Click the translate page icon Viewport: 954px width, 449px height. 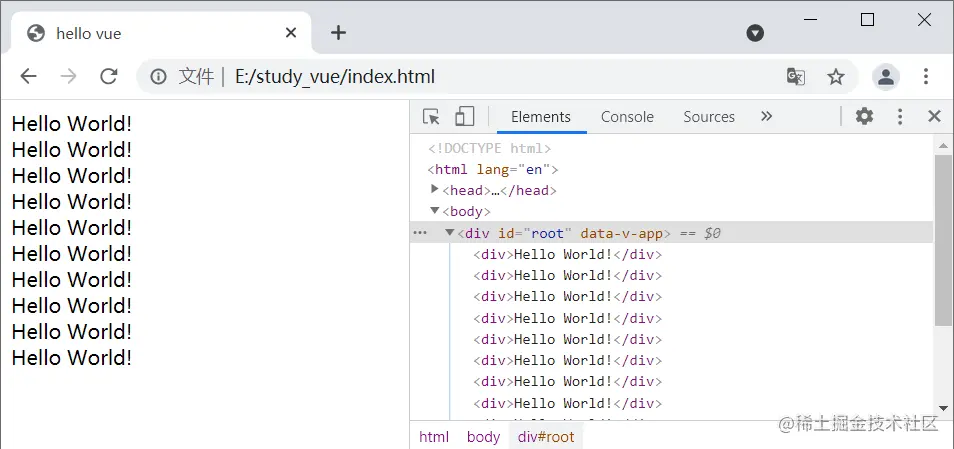pyautogui.click(x=796, y=77)
